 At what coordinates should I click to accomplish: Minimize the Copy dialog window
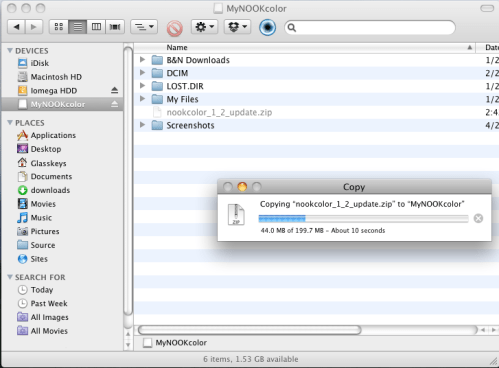coord(242,187)
